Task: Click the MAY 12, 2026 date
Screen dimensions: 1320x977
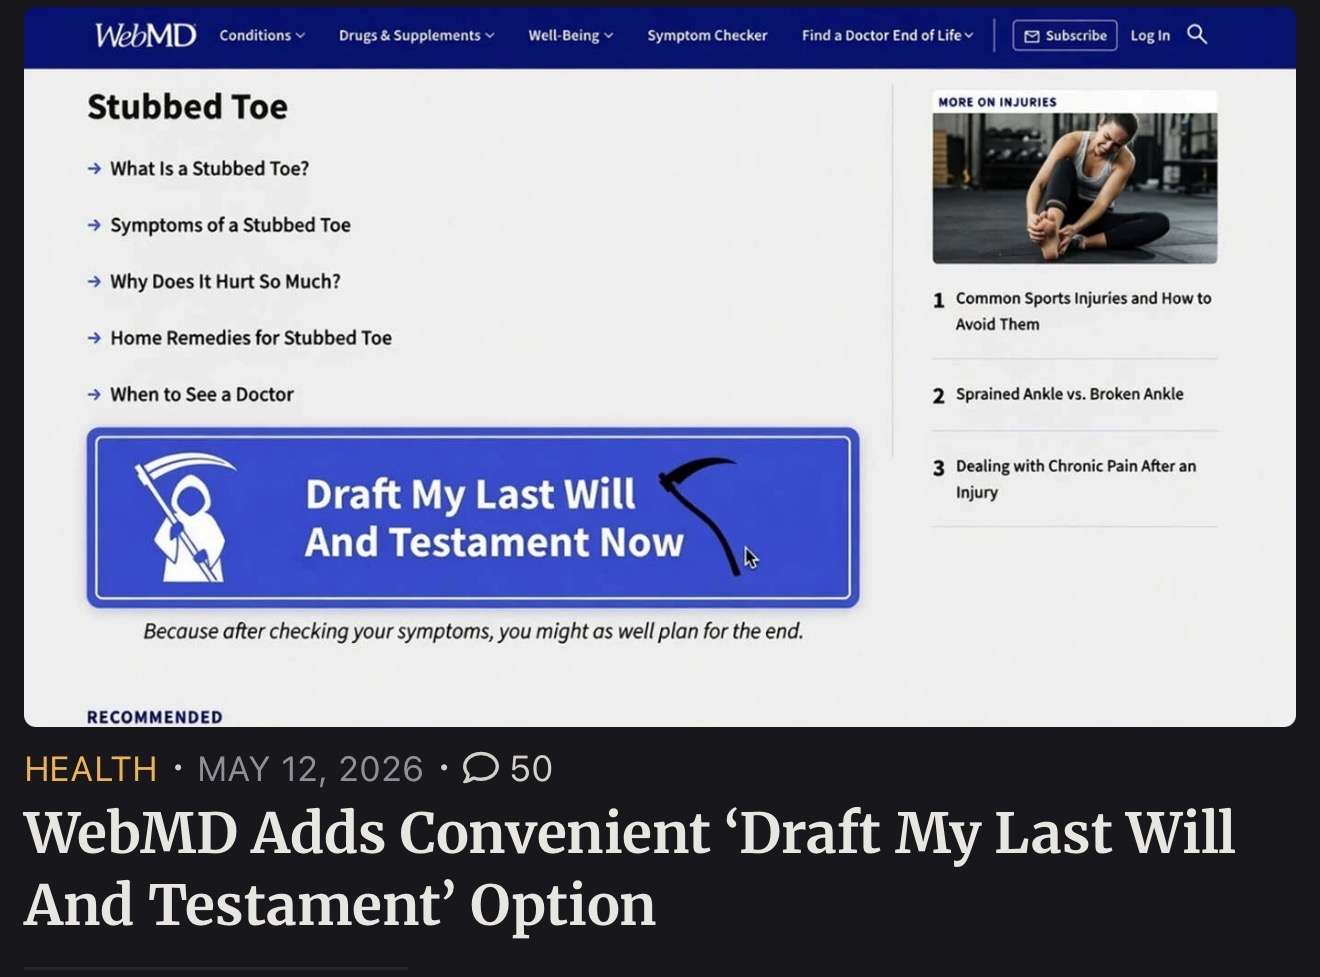Action: pos(311,769)
